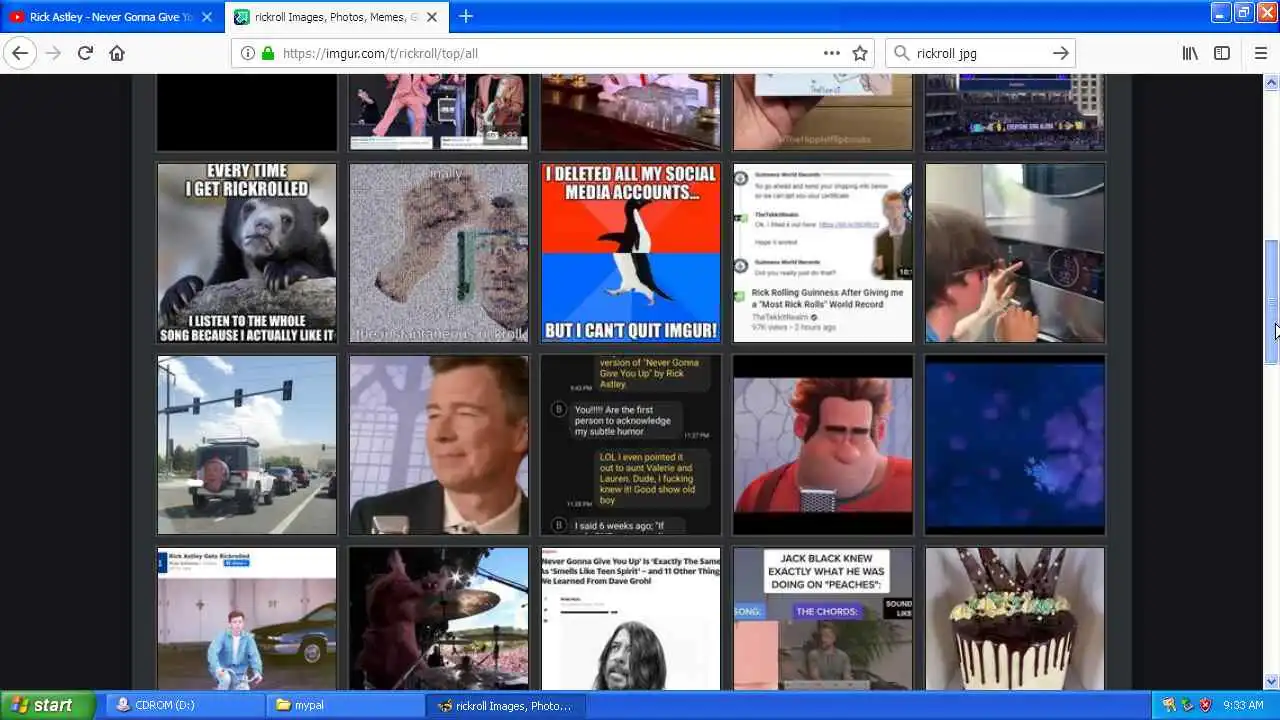Image resolution: width=1280 pixels, height=720 pixels.
Task: Open the penguin social media accounts meme
Action: pos(631,253)
